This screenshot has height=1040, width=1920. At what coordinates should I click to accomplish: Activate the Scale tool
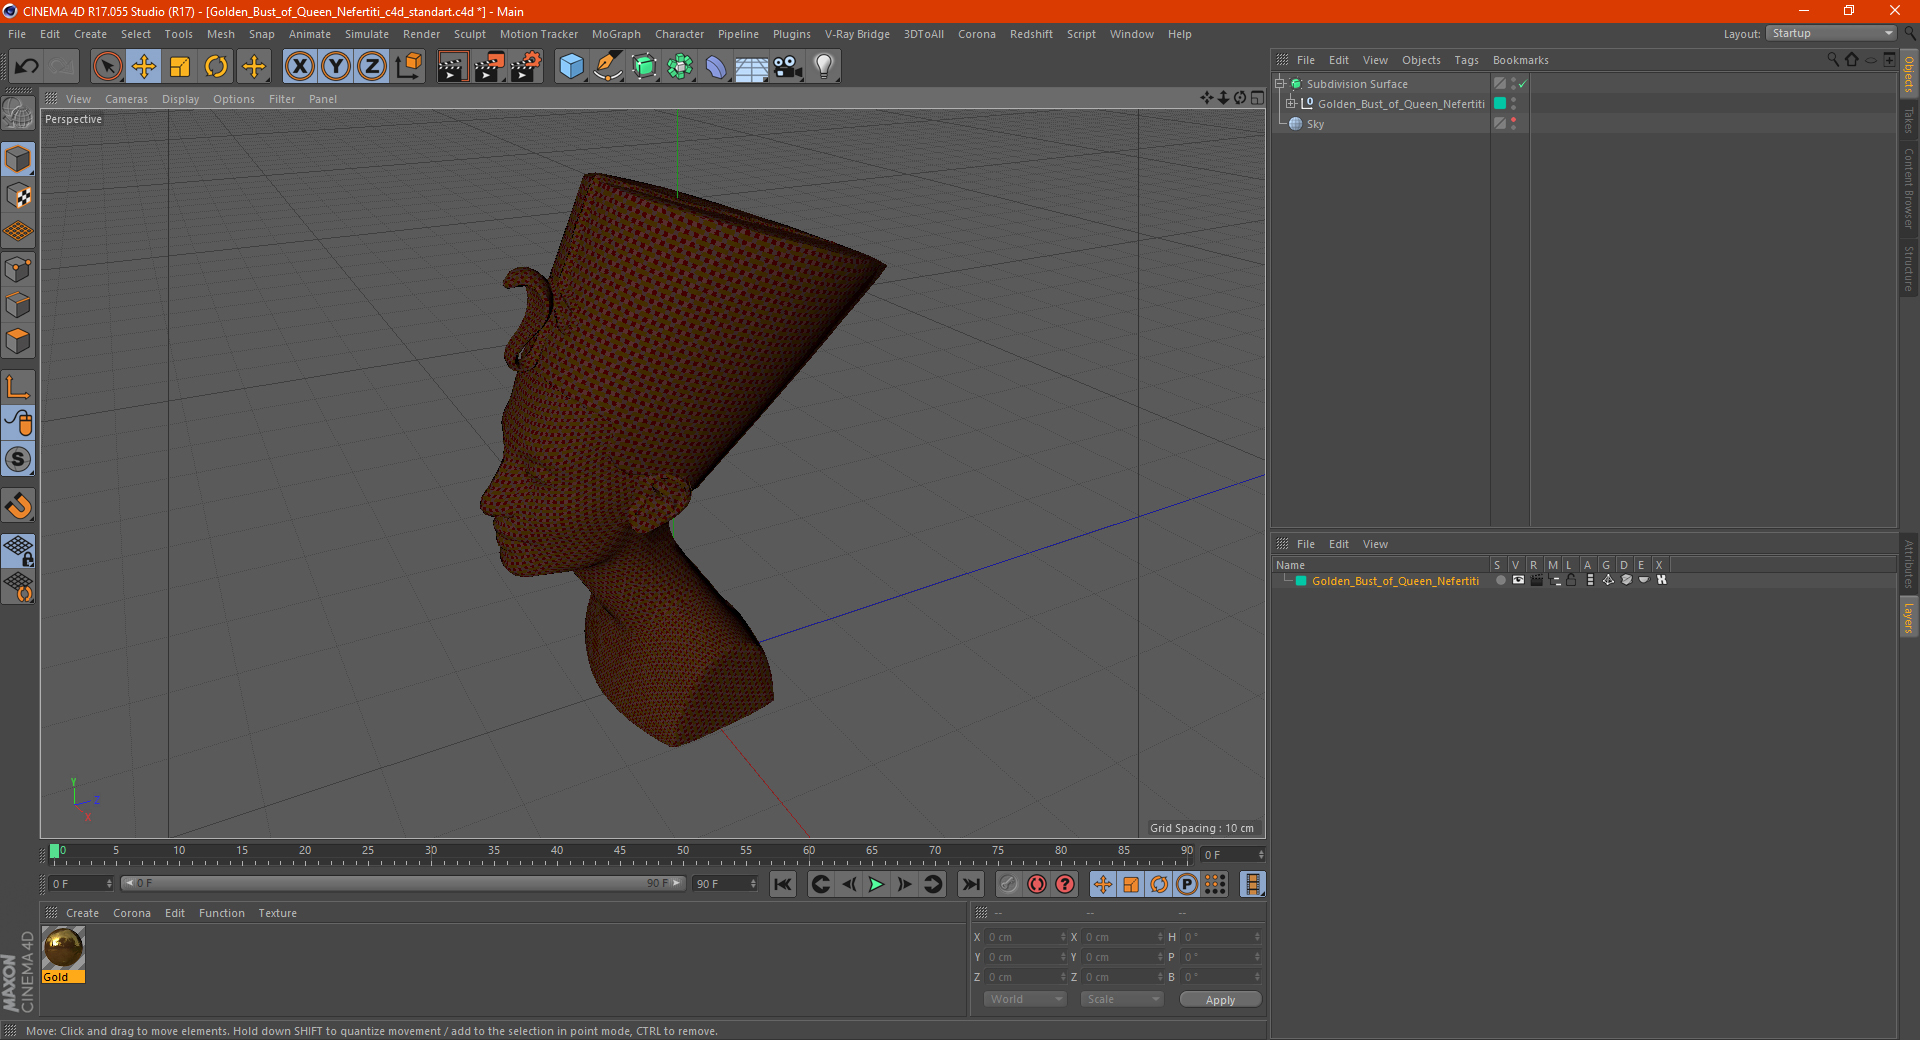pos(180,67)
